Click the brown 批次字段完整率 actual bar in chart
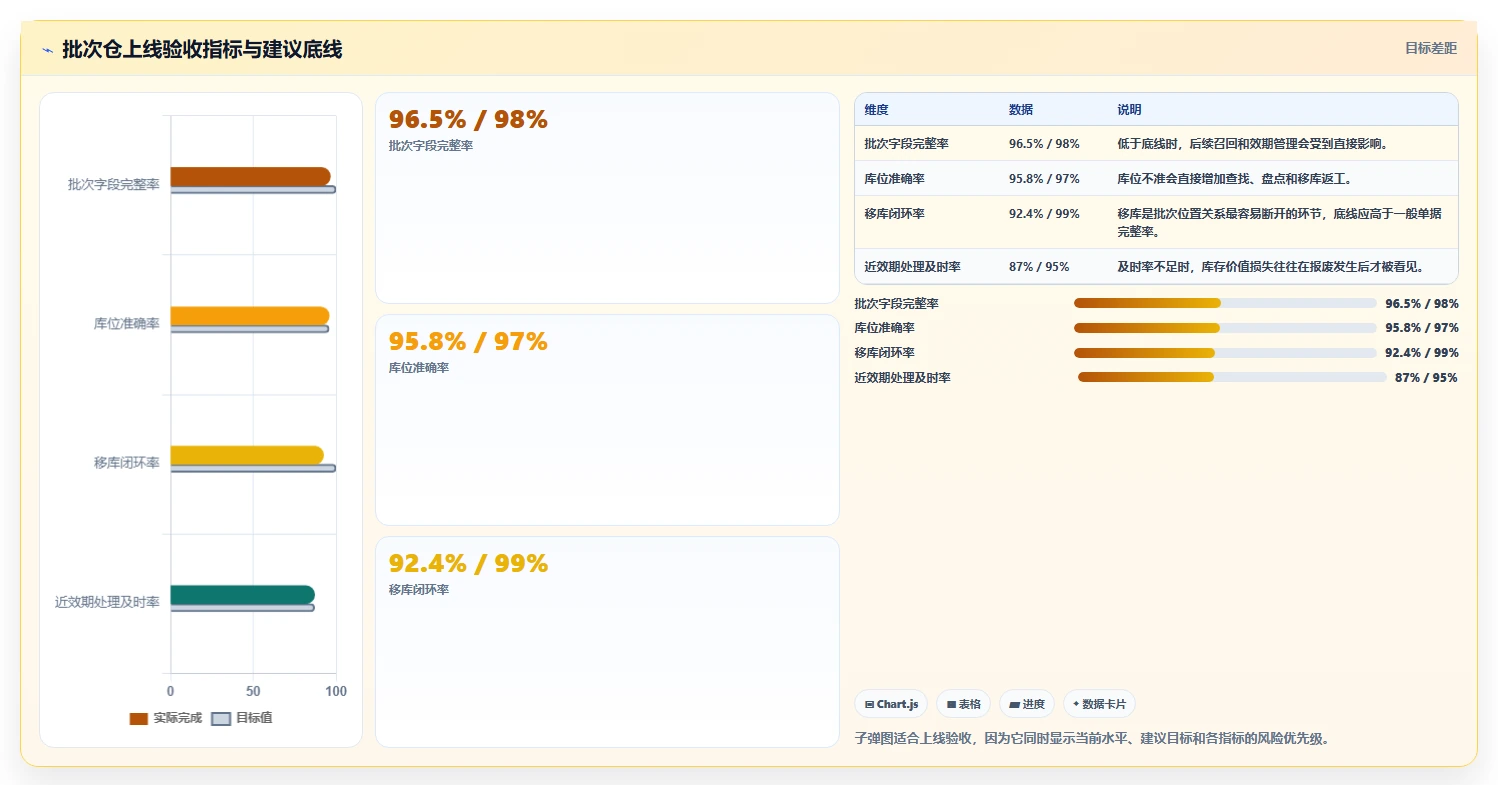 [x=250, y=177]
